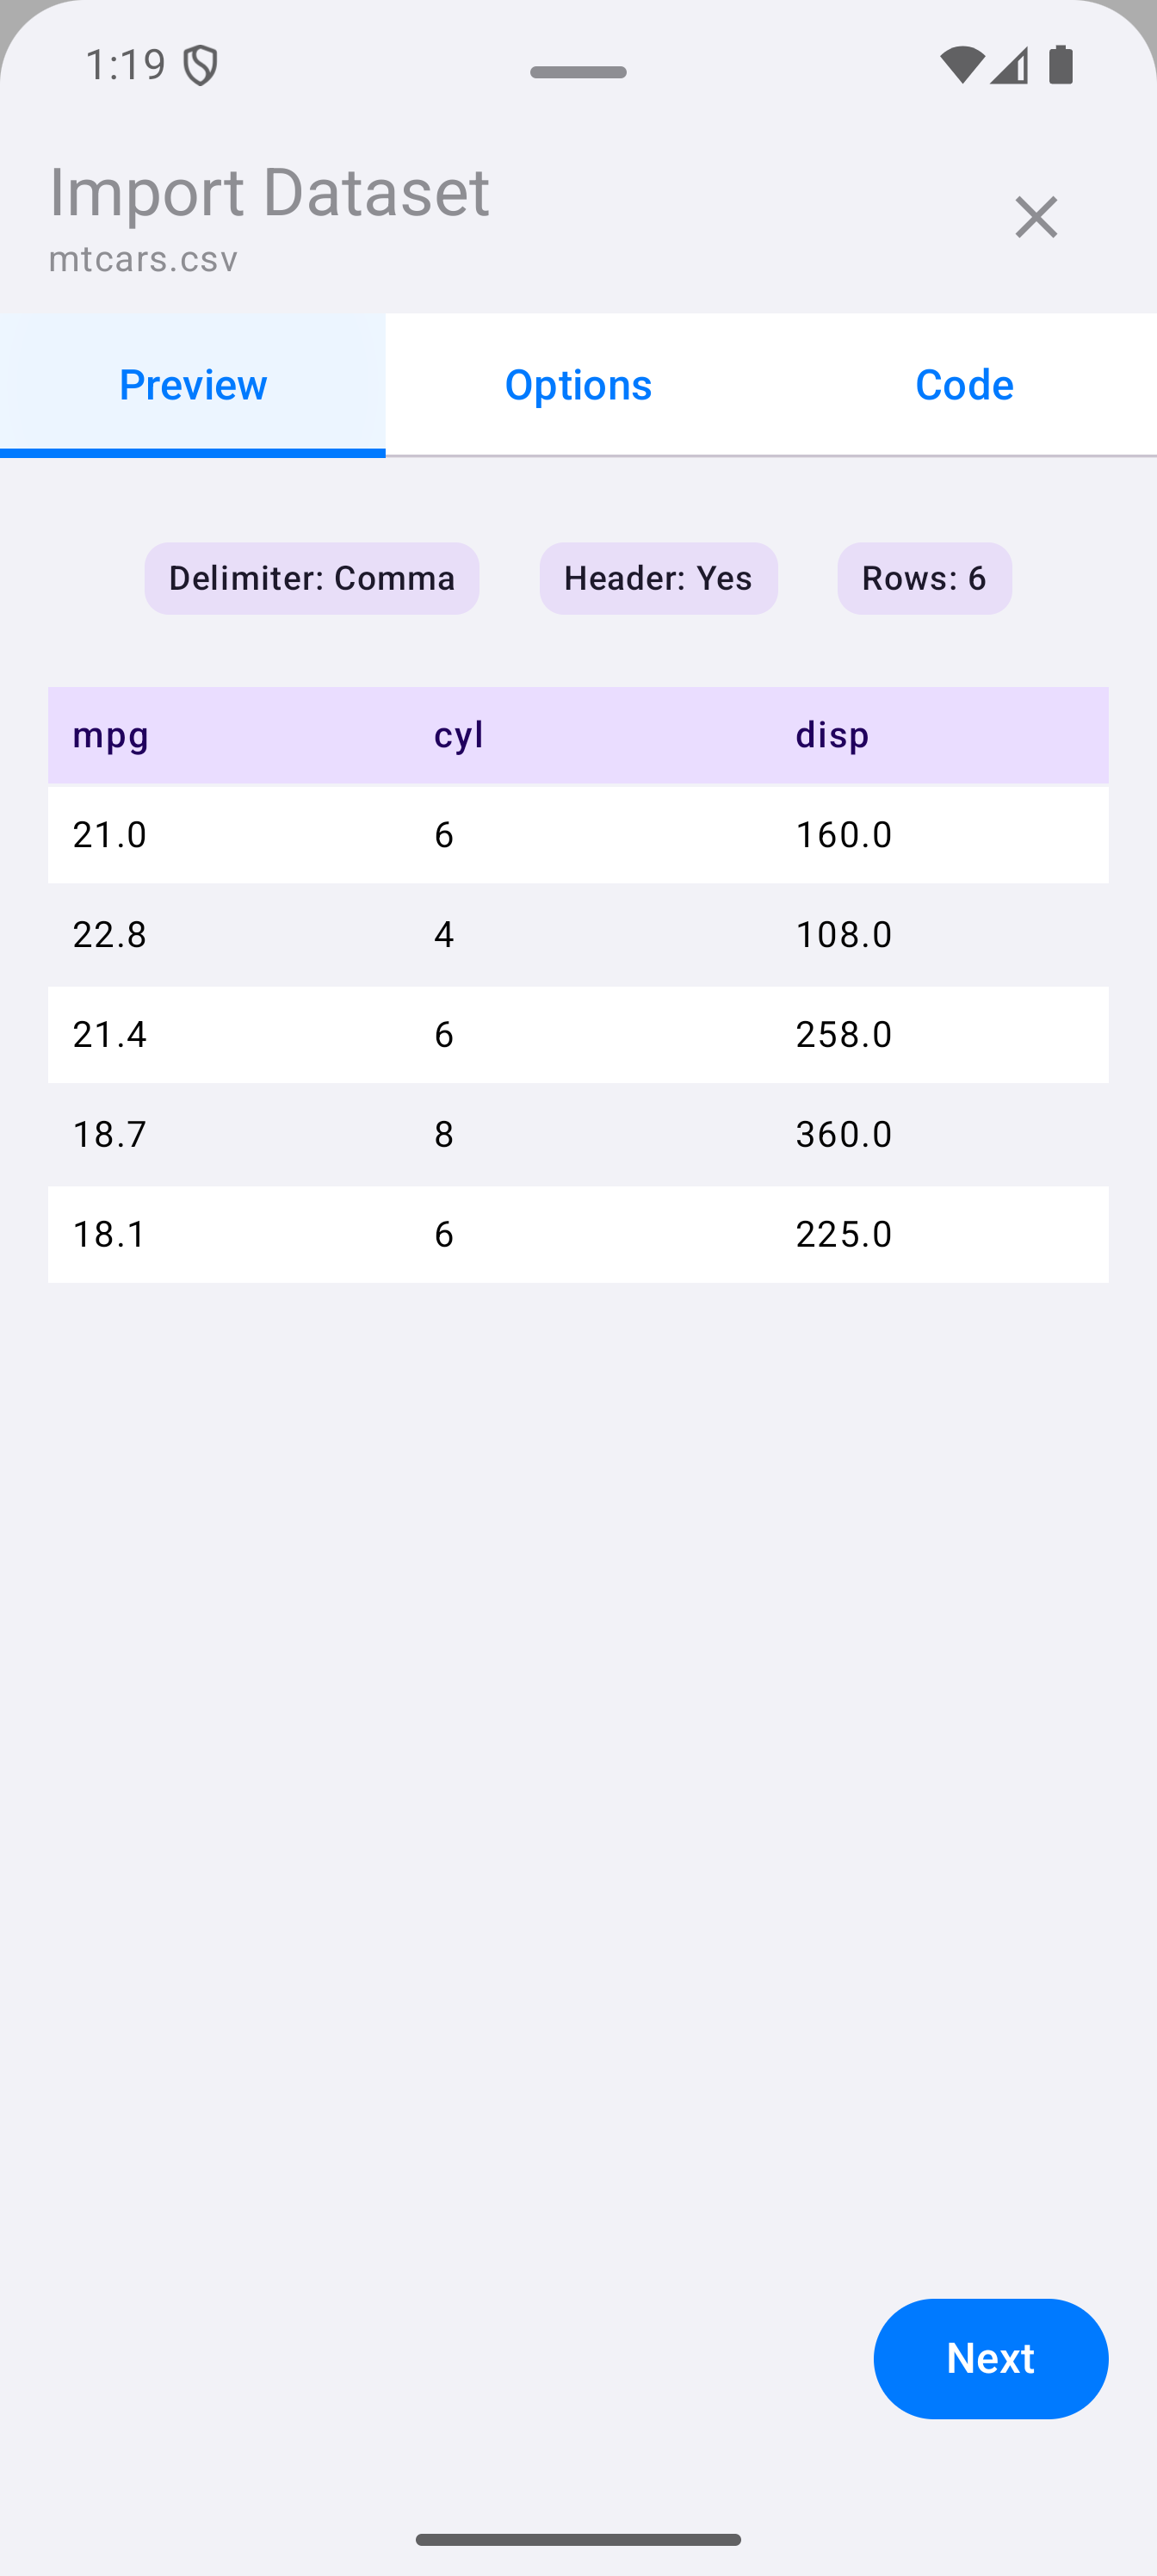Viewport: 1157px width, 2576px height.
Task: Select the disp column header
Action: [x=832, y=735]
